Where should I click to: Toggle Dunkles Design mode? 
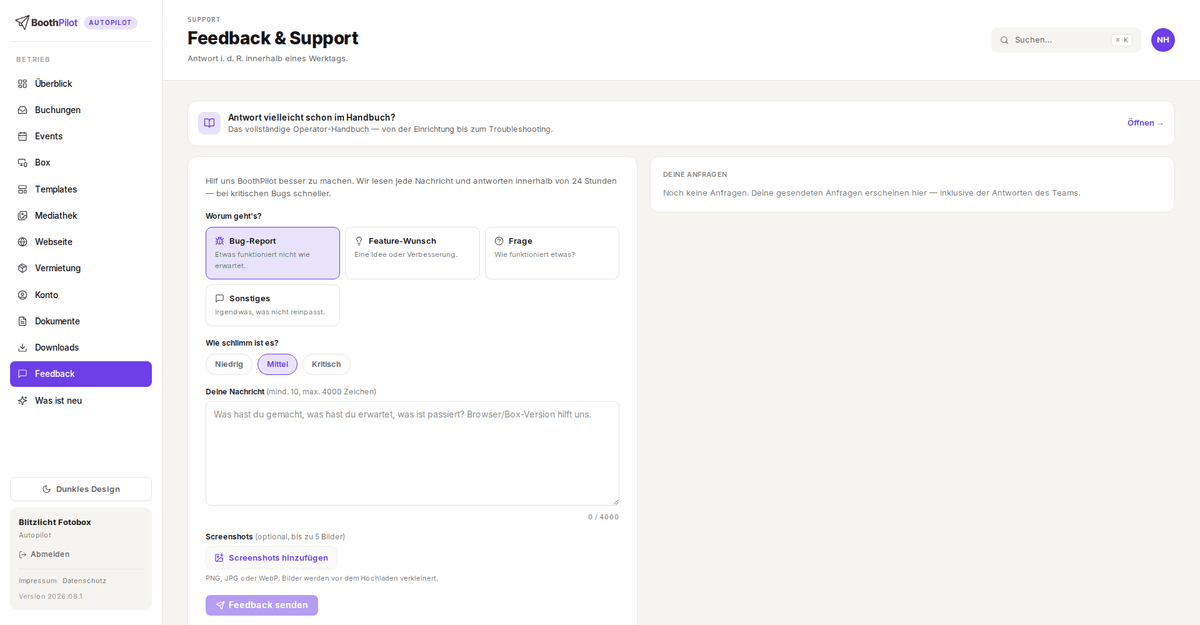tap(81, 489)
